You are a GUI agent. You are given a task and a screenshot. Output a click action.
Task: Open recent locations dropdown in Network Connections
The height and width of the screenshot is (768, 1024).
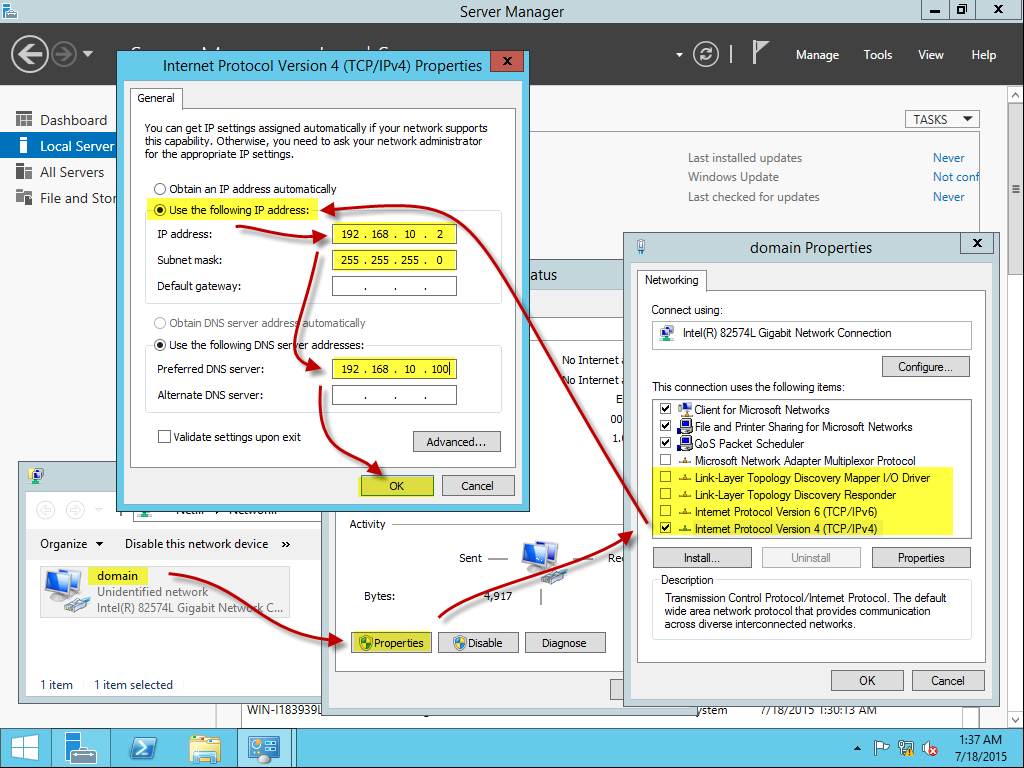pyautogui.click(x=99, y=509)
